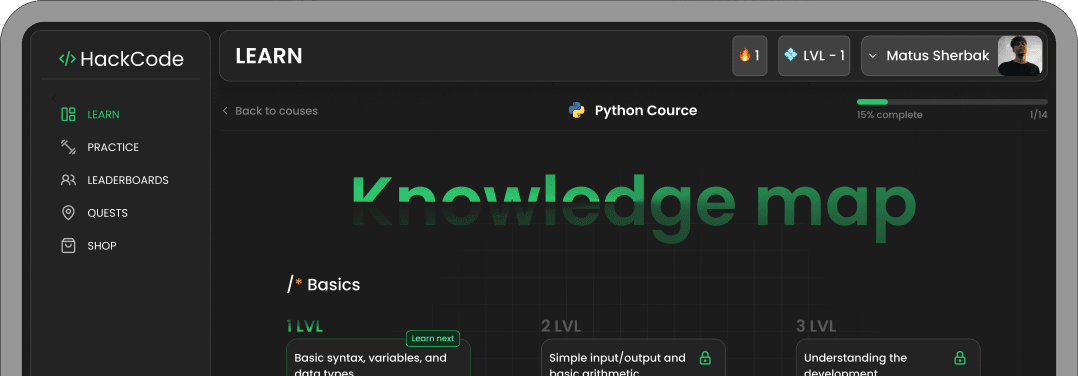Click the Practice dumbbell icon

[x=68, y=147]
